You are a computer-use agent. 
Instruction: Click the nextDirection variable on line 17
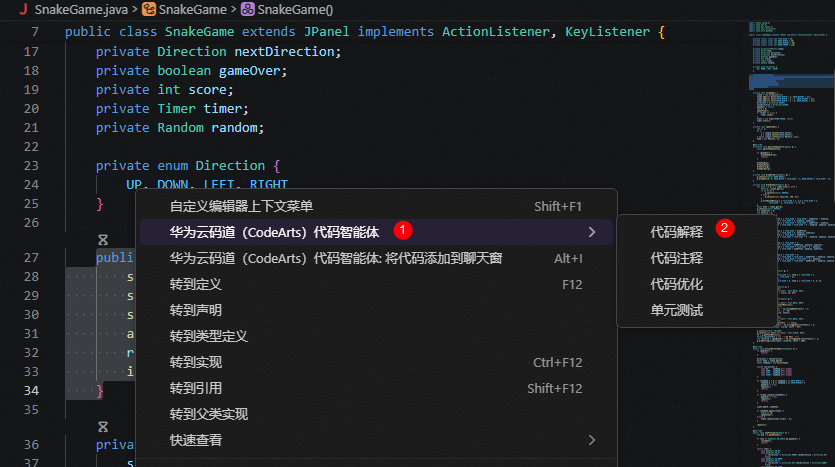284,52
